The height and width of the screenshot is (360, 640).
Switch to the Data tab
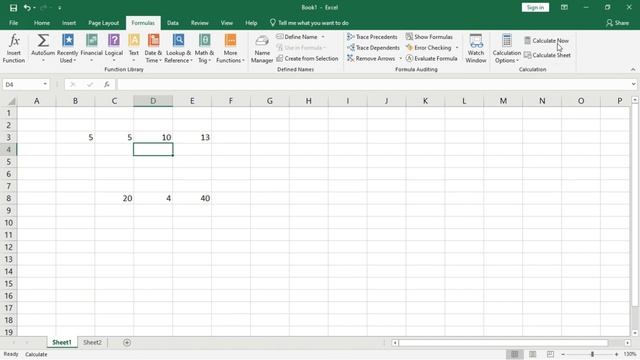click(173, 23)
